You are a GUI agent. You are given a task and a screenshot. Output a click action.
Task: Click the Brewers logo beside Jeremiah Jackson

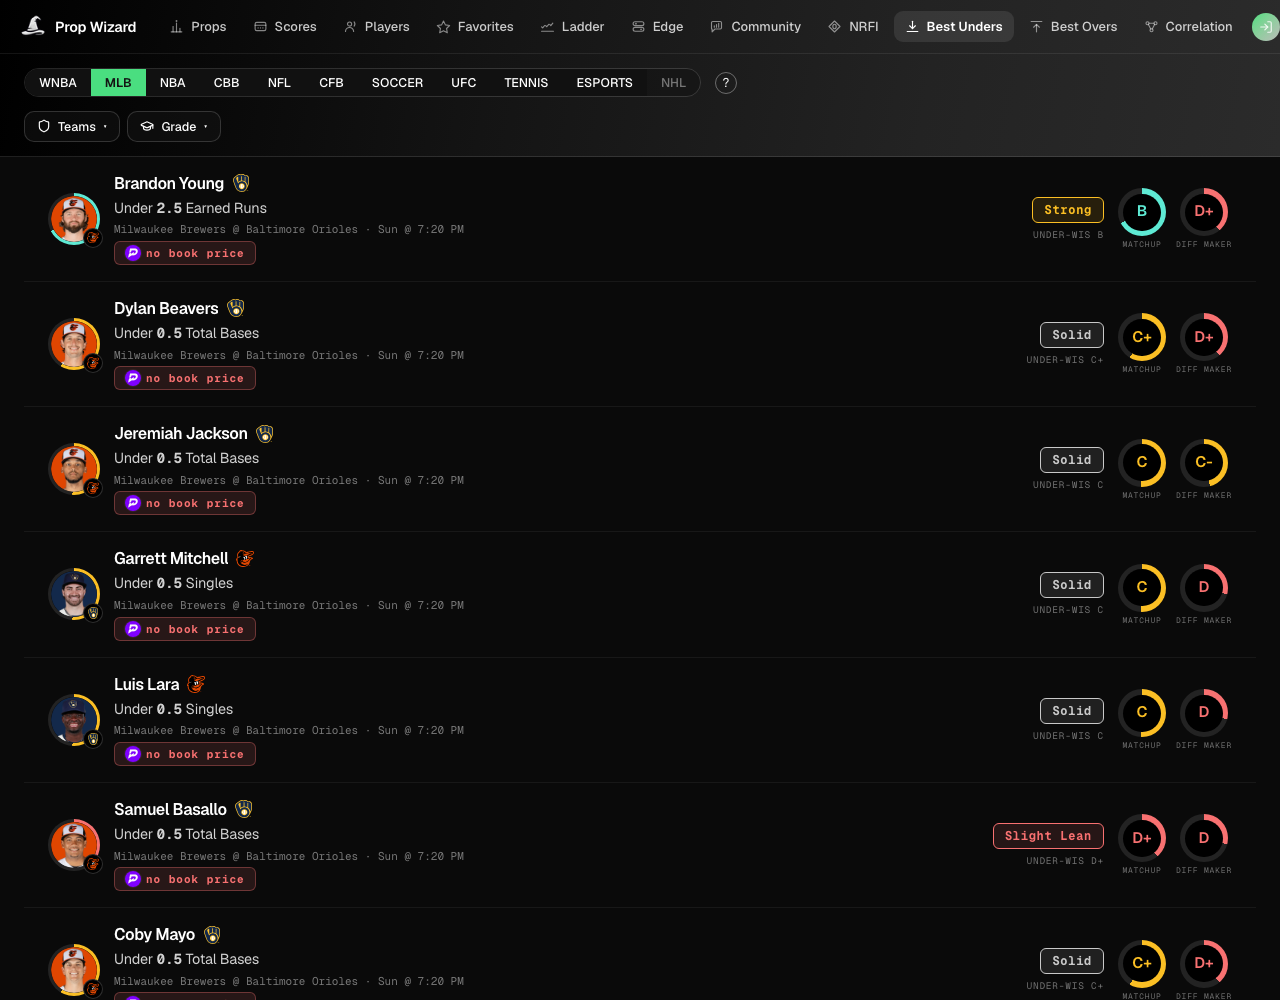(265, 433)
